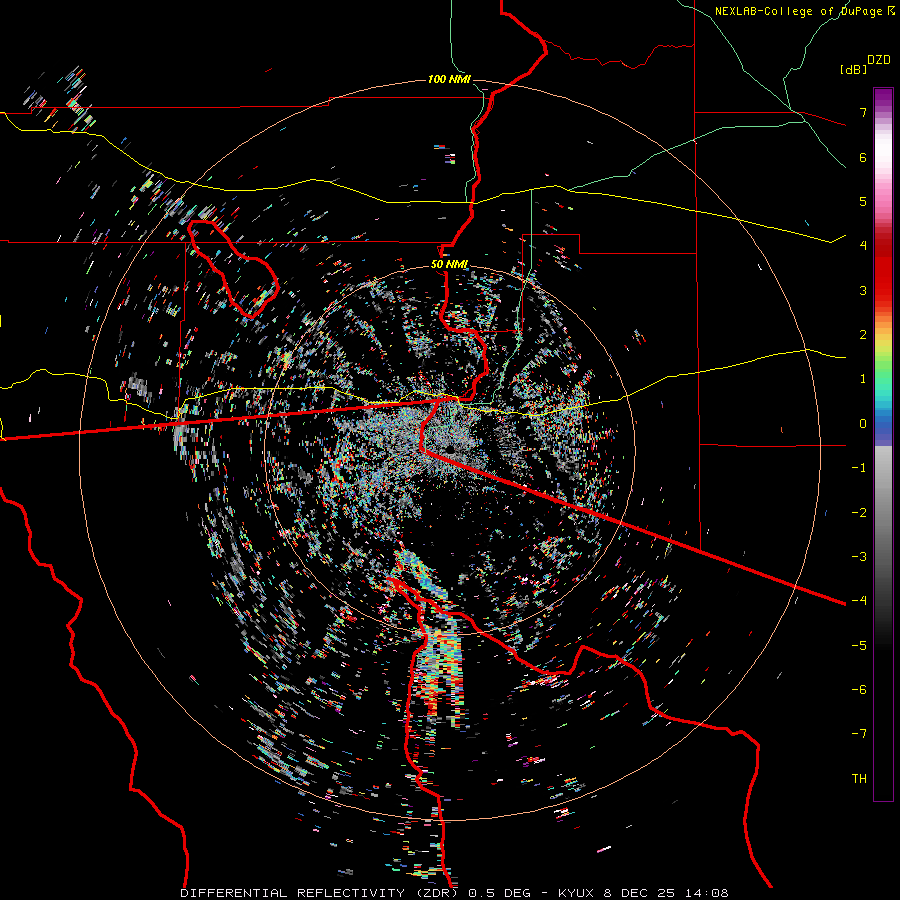Click the -6 scale value

coord(859,689)
